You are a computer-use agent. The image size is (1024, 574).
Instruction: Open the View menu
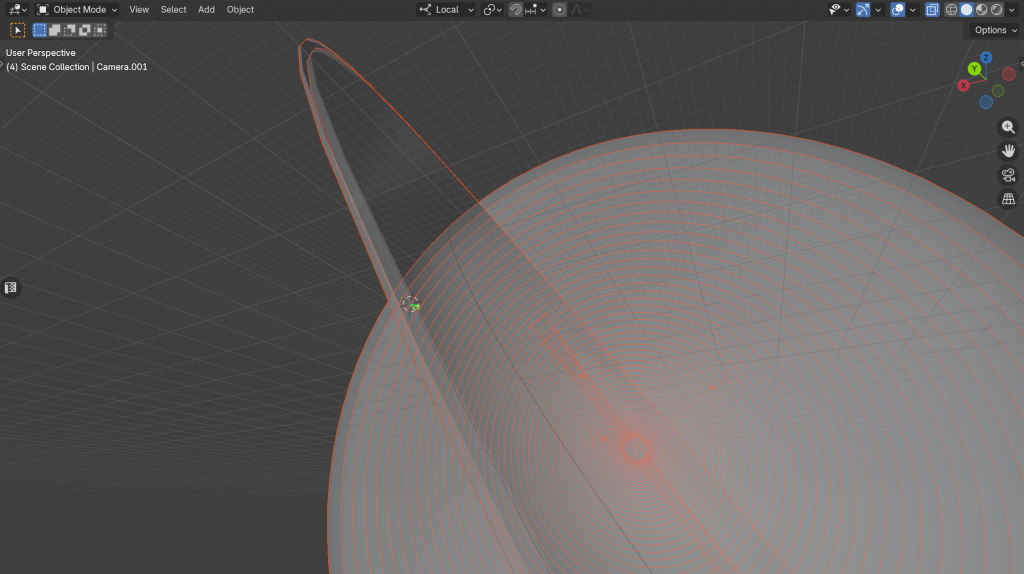pyautogui.click(x=138, y=9)
